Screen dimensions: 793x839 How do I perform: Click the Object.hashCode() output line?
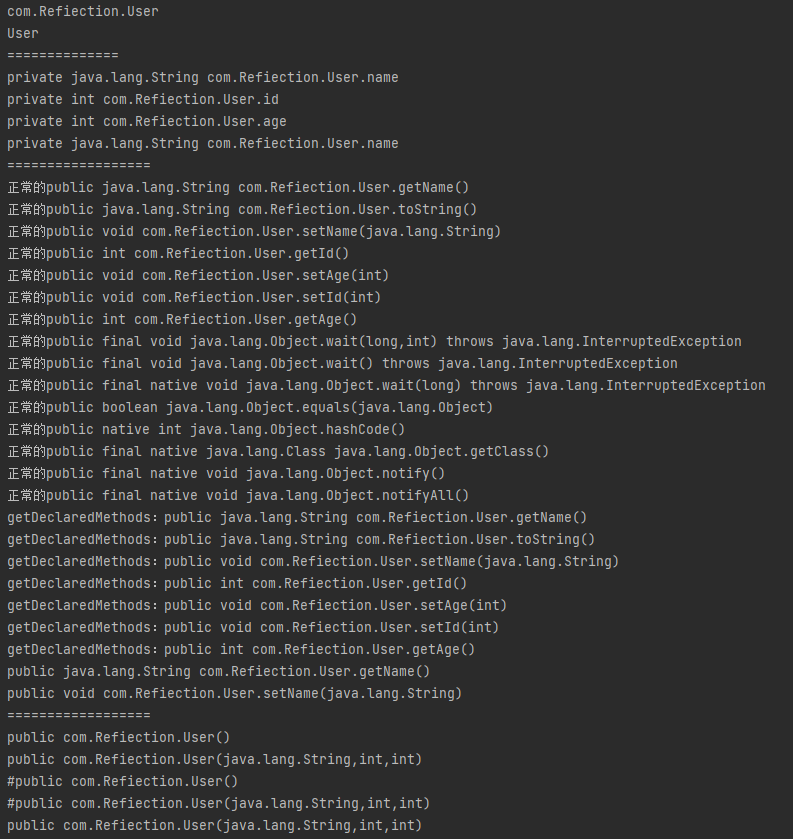coord(206,429)
